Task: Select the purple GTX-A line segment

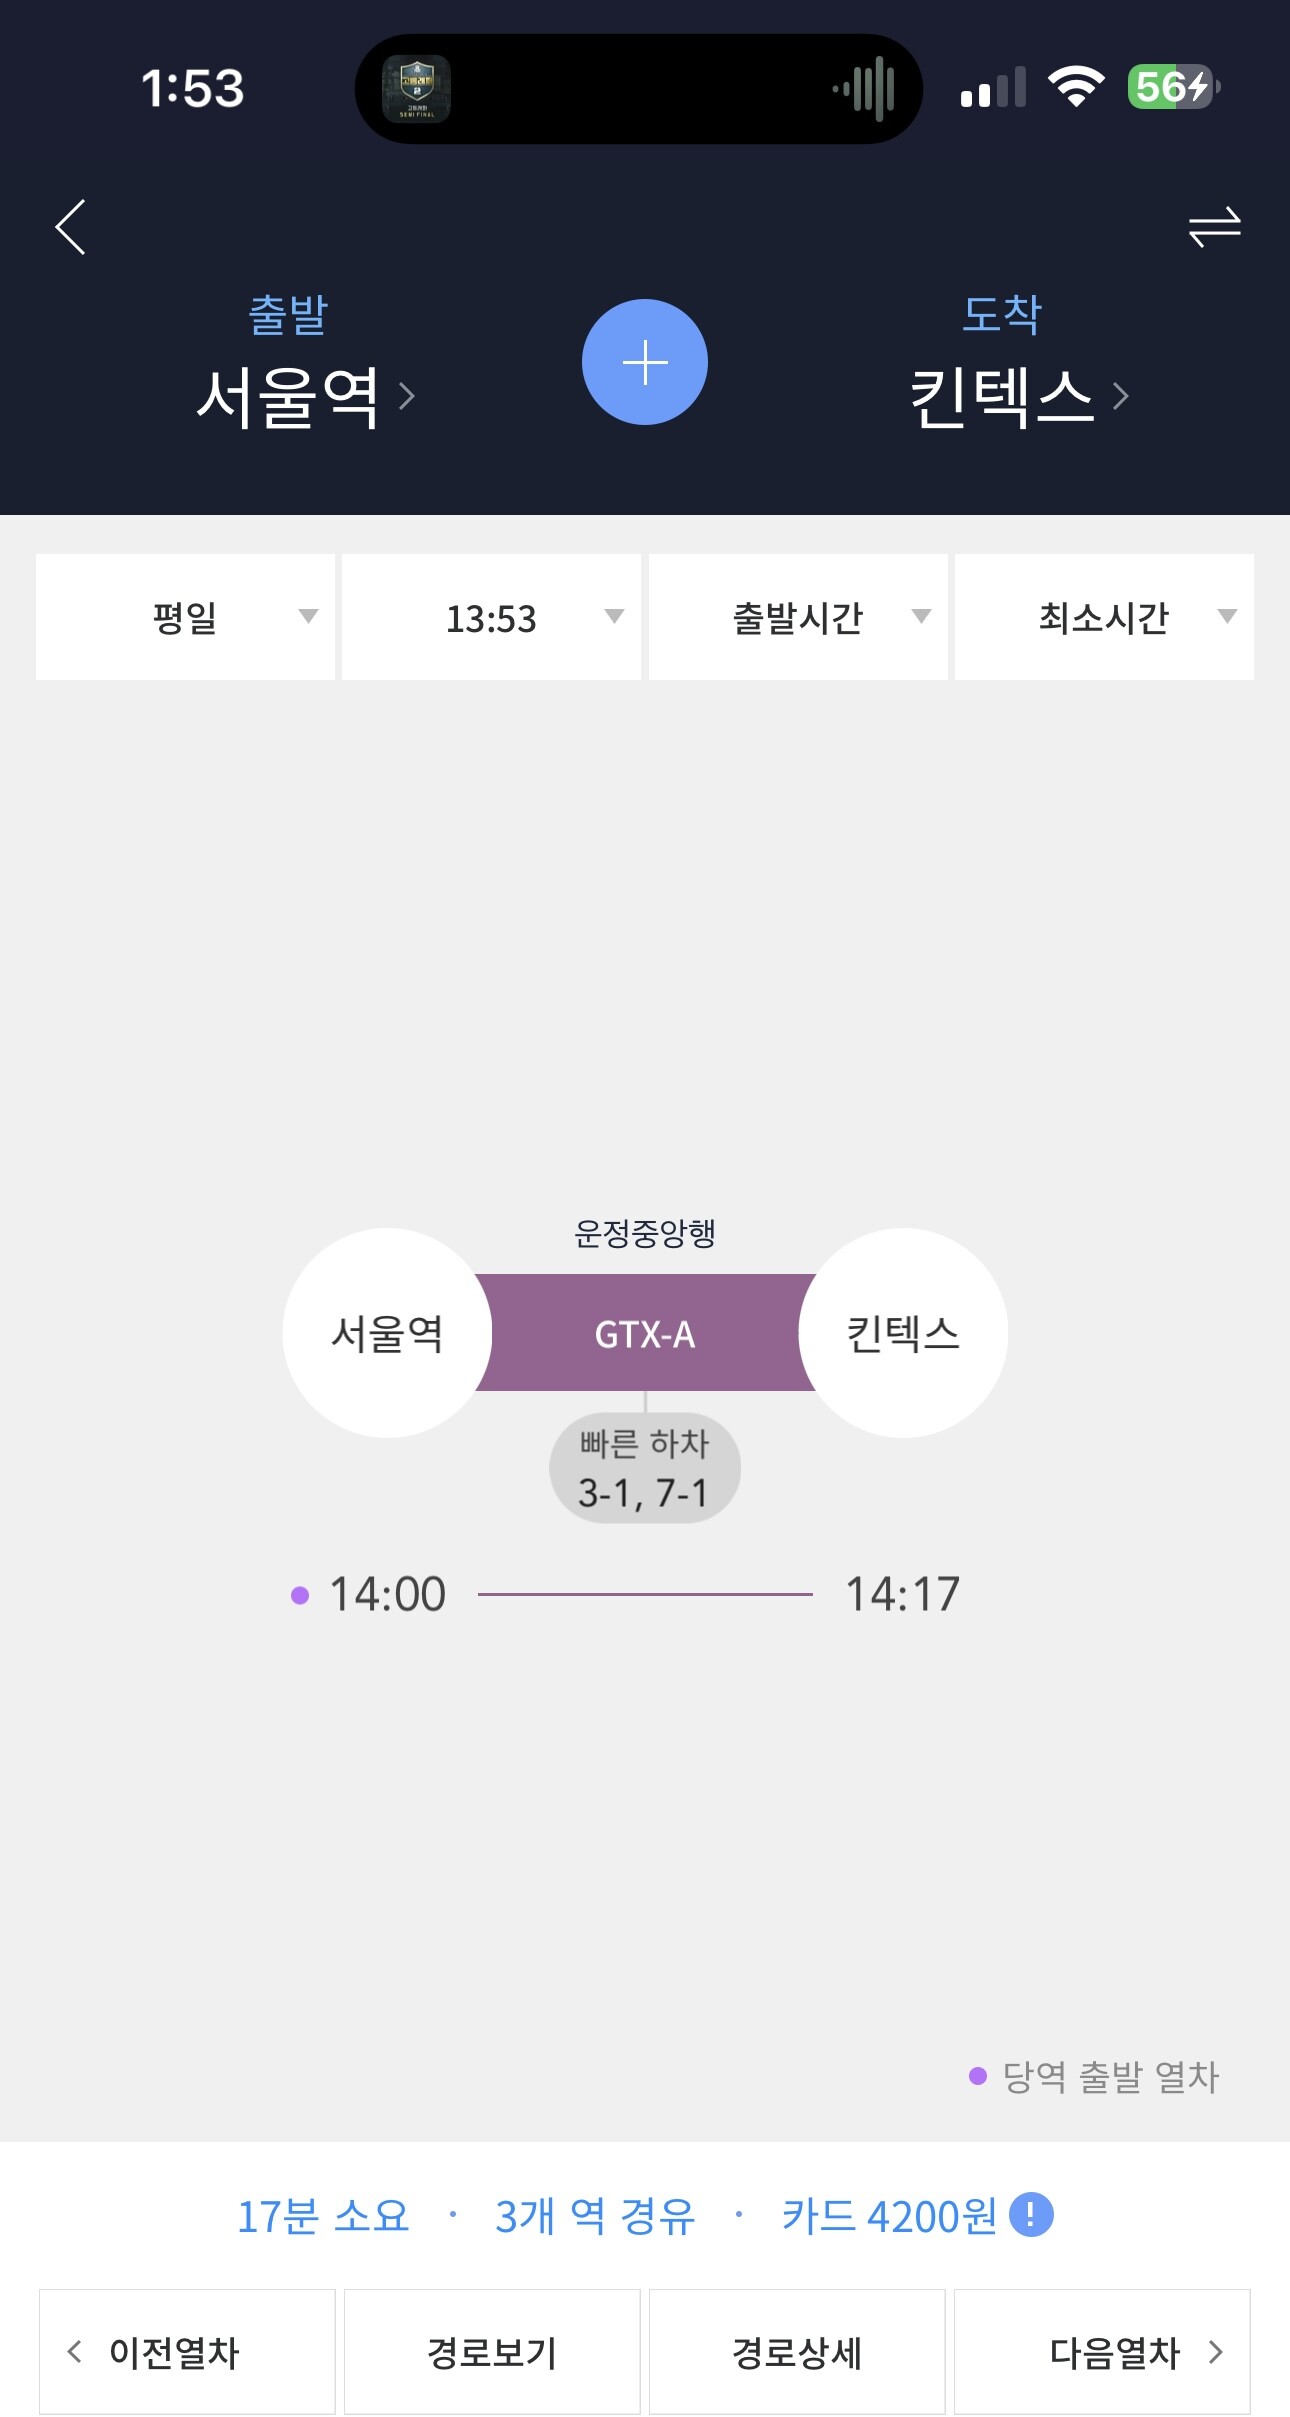Action: click(x=645, y=1333)
